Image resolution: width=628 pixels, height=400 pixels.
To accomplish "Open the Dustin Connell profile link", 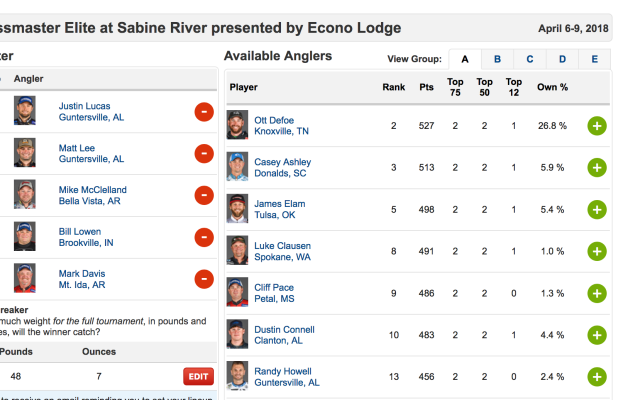I will pos(287,329).
